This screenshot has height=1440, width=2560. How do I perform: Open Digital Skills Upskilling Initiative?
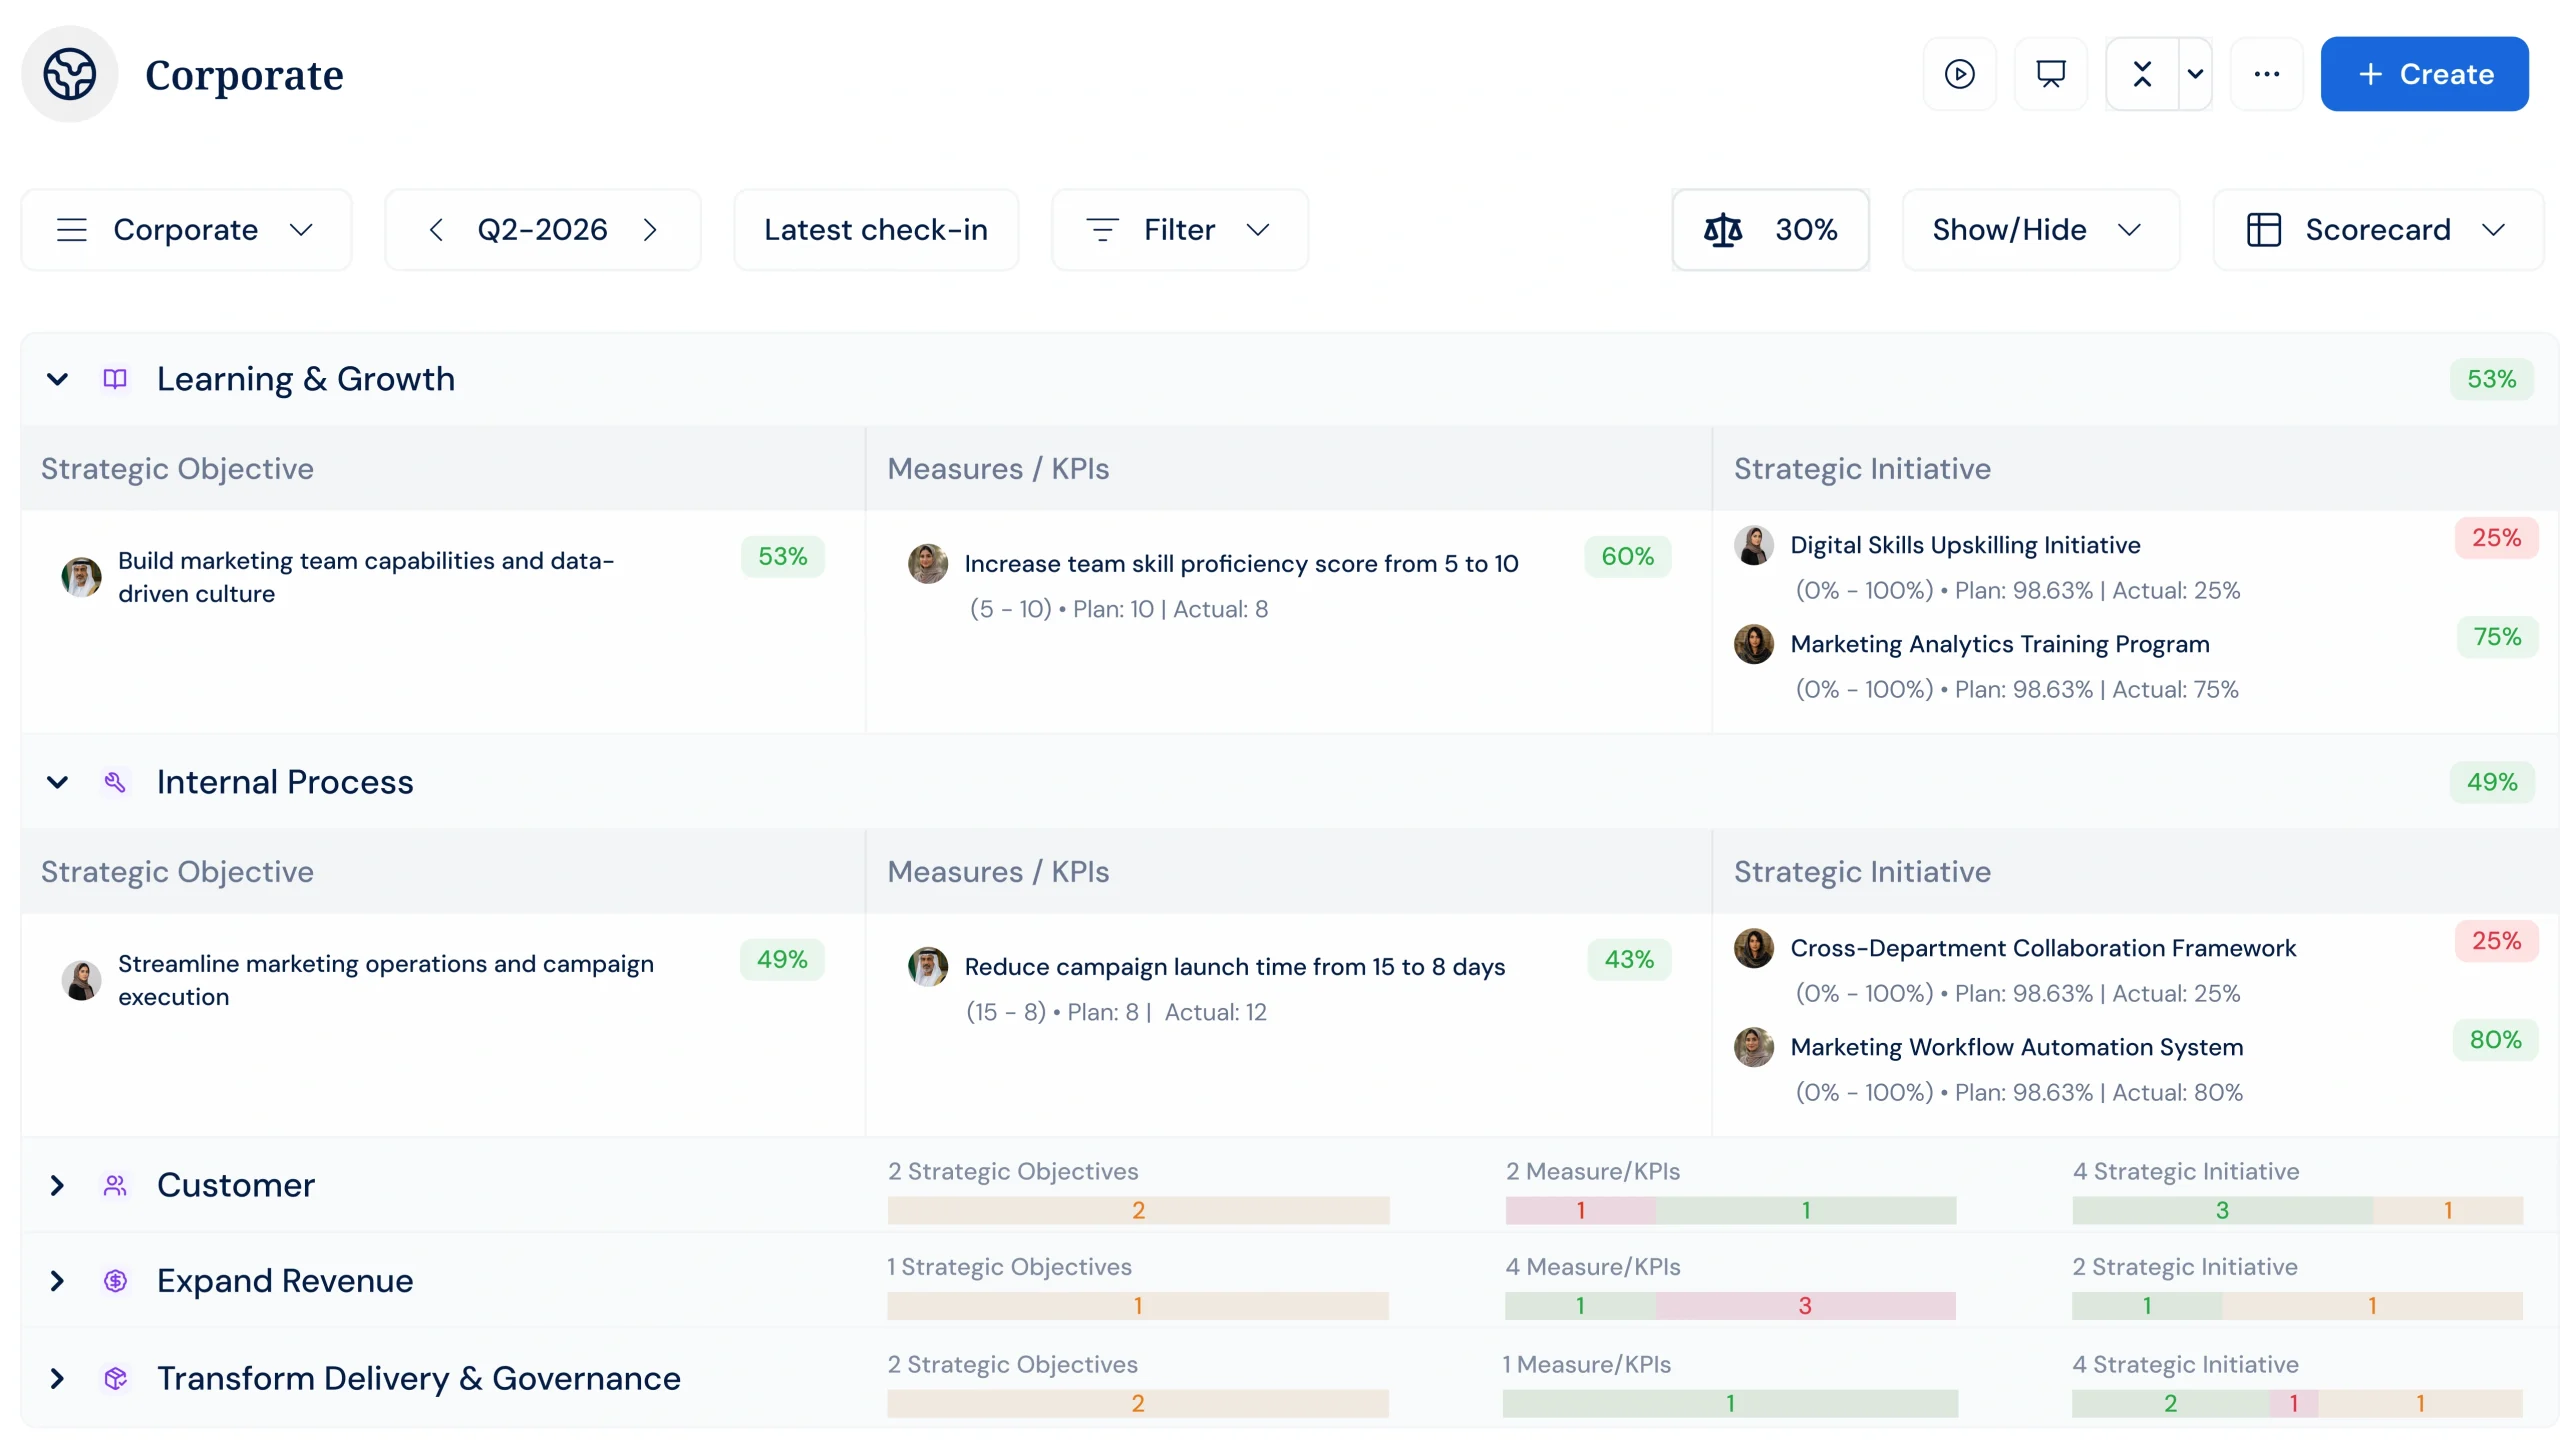pos(1965,545)
